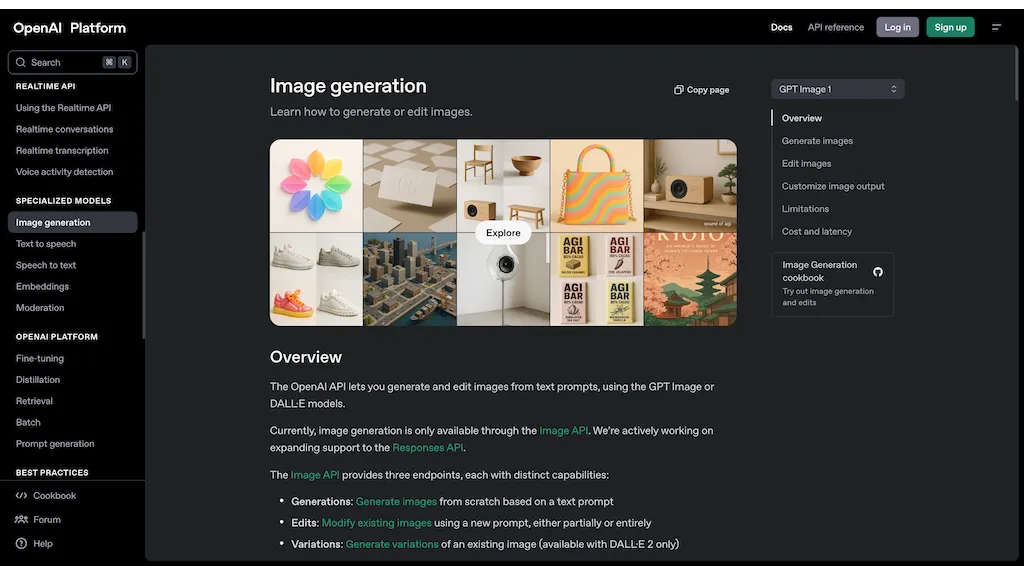Click the isometric city thumbnail

pos(409,280)
